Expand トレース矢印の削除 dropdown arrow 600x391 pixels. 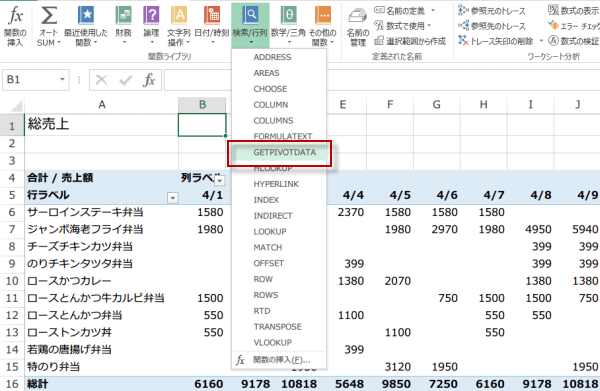point(541,41)
